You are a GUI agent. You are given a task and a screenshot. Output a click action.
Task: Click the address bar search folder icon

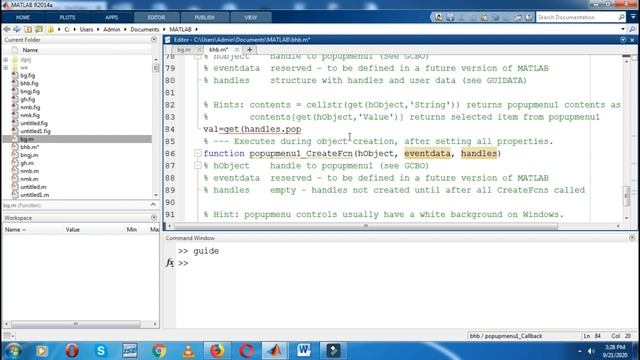pyautogui.click(x=632, y=29)
